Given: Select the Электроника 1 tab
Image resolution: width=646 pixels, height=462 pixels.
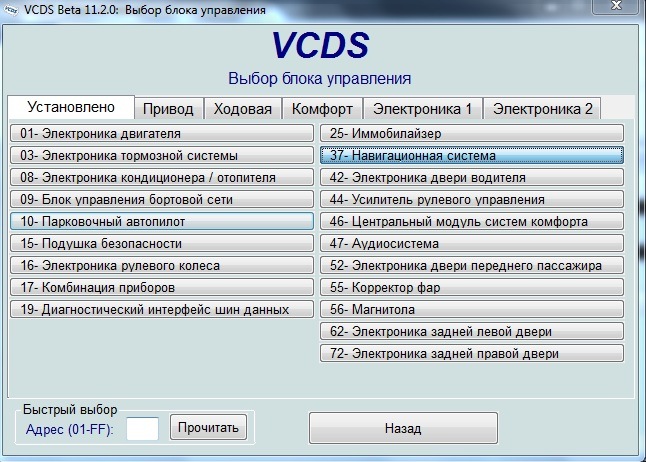Looking at the screenshot, I should point(423,109).
